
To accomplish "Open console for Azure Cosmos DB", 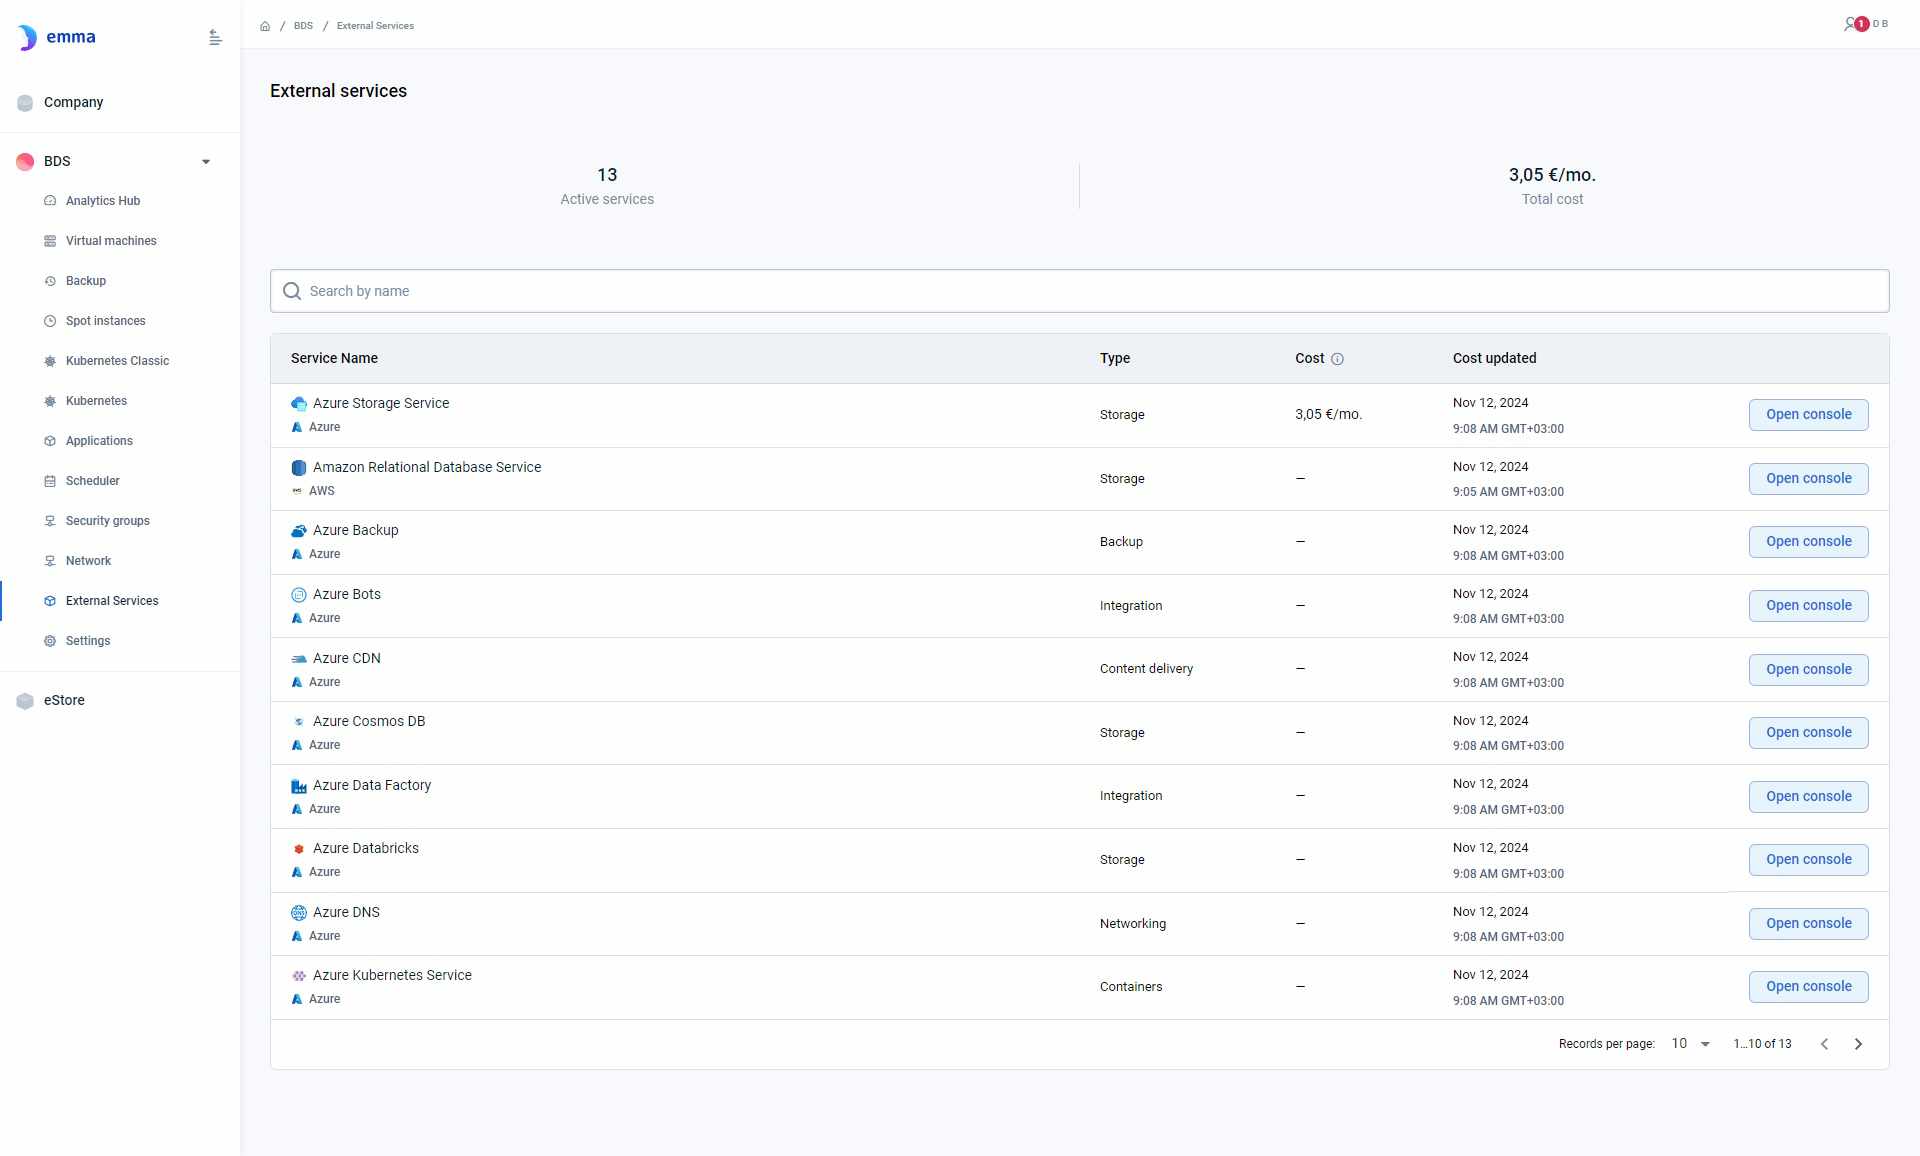I will pyautogui.click(x=1808, y=733).
